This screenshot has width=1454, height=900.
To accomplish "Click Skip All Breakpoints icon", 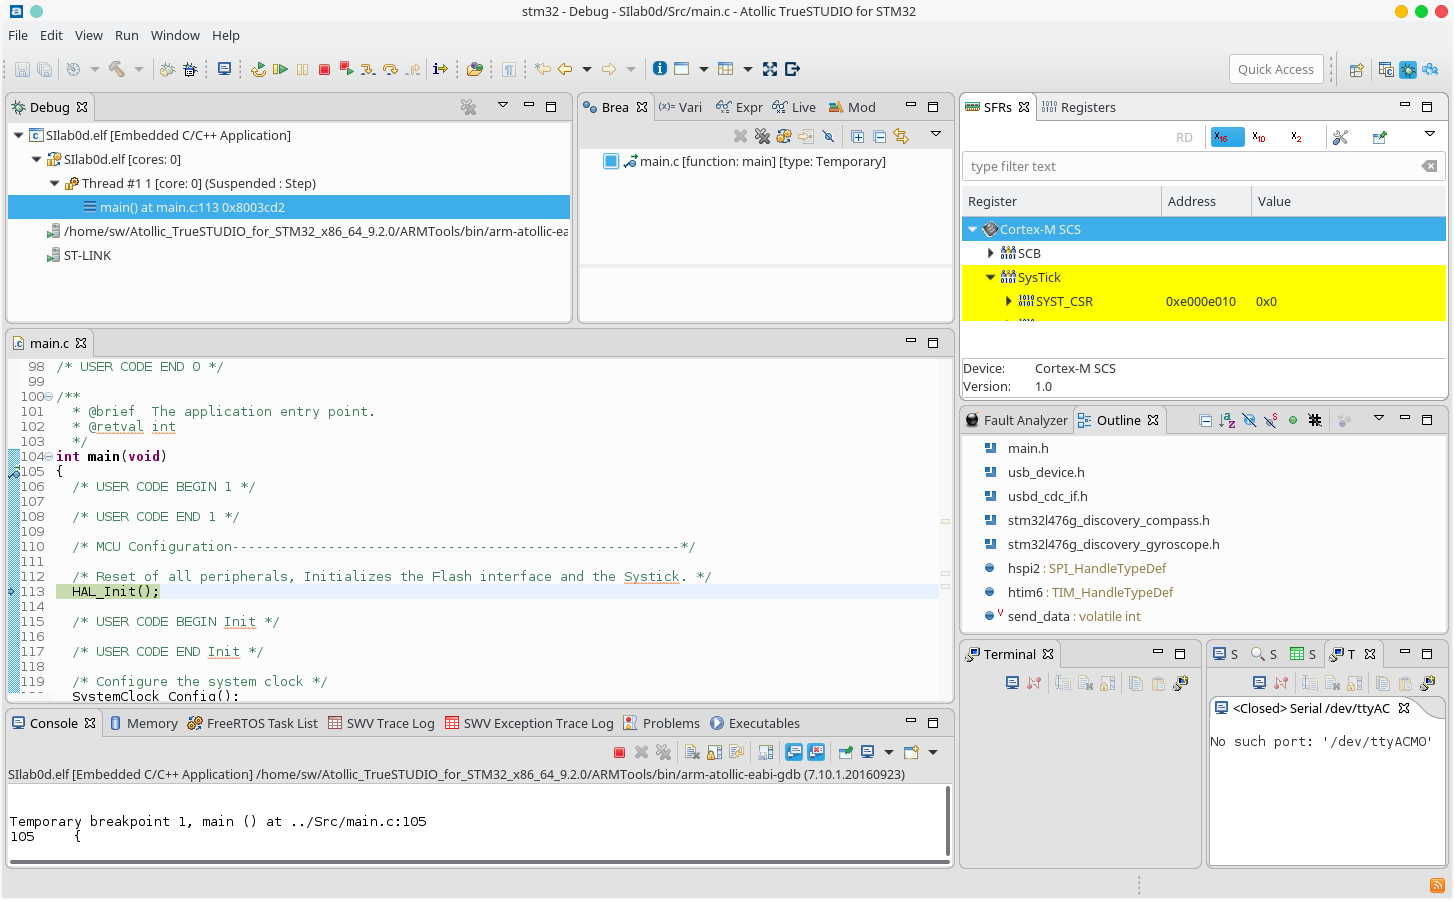I will click(828, 136).
